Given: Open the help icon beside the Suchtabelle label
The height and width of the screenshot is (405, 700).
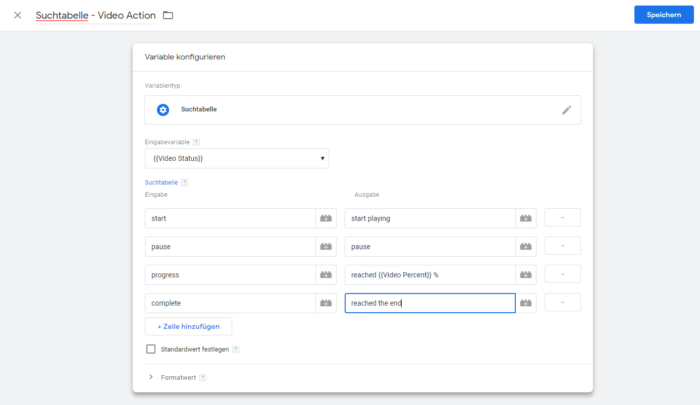Looking at the screenshot, I should coord(185,182).
